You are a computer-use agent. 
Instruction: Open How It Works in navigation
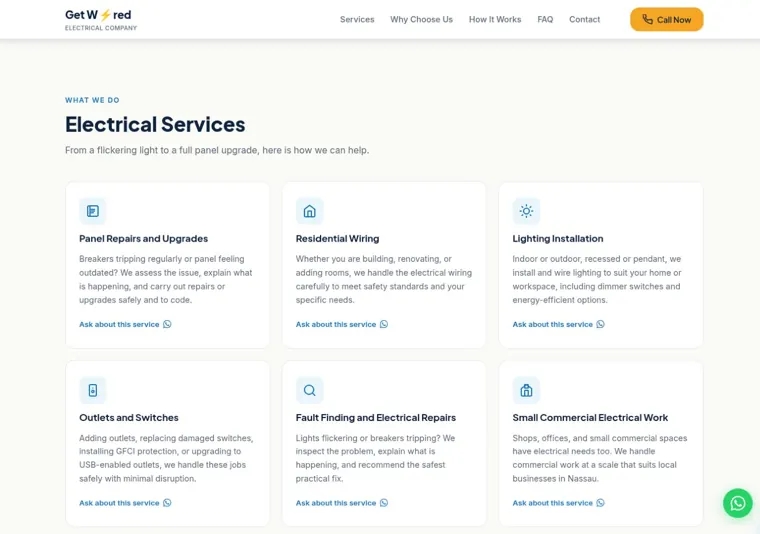click(x=495, y=19)
